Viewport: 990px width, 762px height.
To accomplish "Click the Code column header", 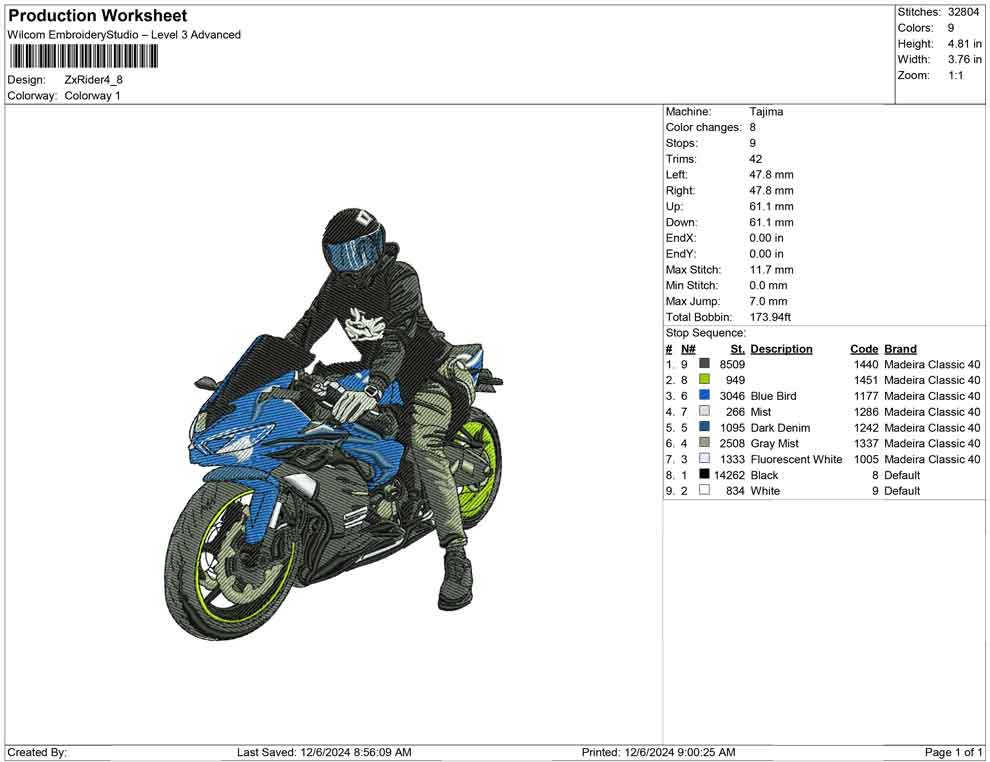I will click(x=864, y=349).
